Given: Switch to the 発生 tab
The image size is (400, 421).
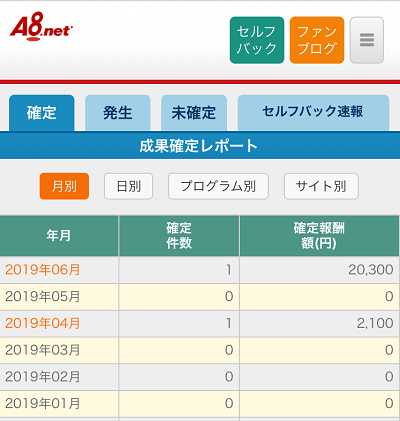Looking at the screenshot, I should pos(118,113).
